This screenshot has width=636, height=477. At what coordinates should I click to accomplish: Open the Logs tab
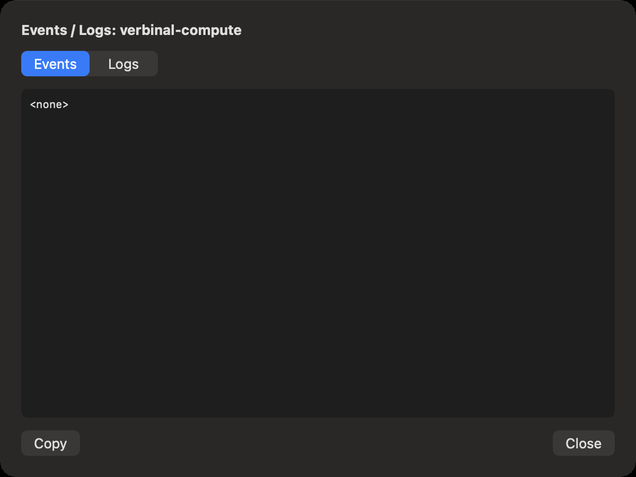pyautogui.click(x=123, y=64)
